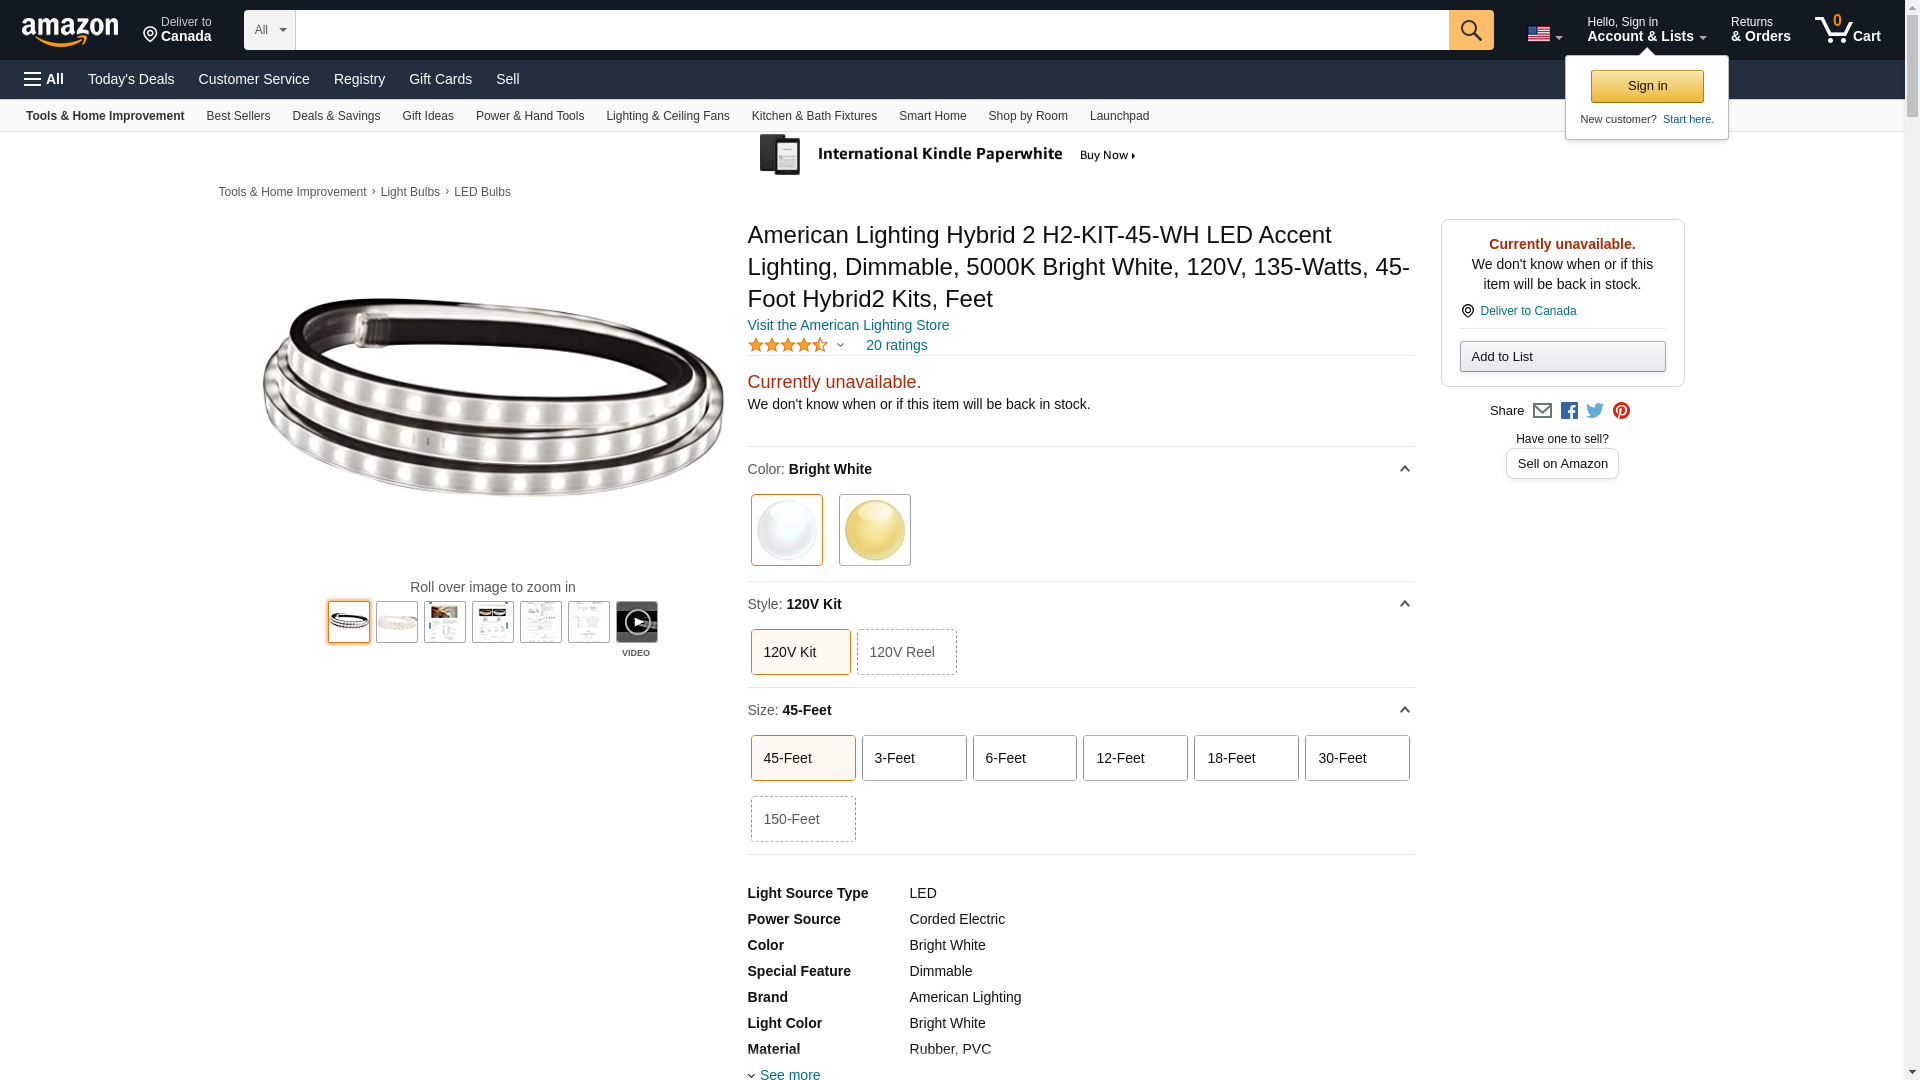The height and width of the screenshot is (1080, 1920).
Task: Open the shopping cart icon
Action: pos(1847,30)
